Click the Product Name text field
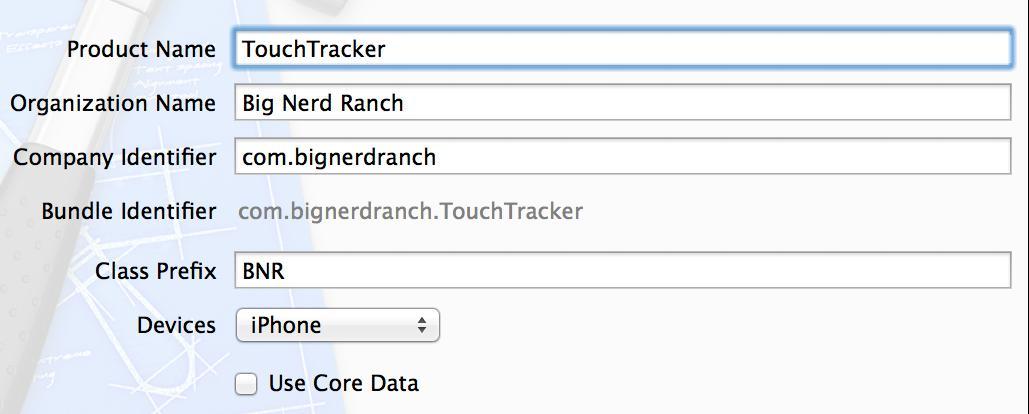1029x414 pixels. point(622,49)
